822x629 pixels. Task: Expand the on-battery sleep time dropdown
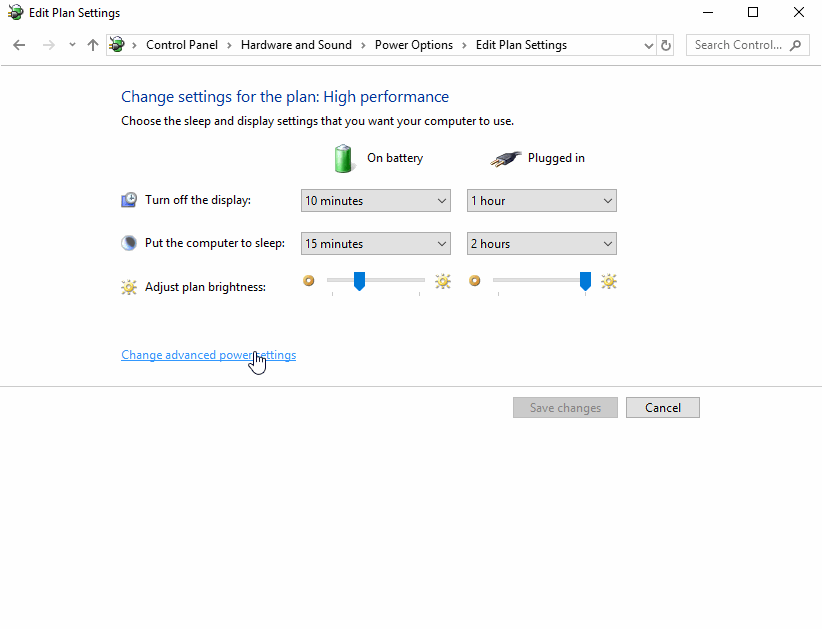375,244
